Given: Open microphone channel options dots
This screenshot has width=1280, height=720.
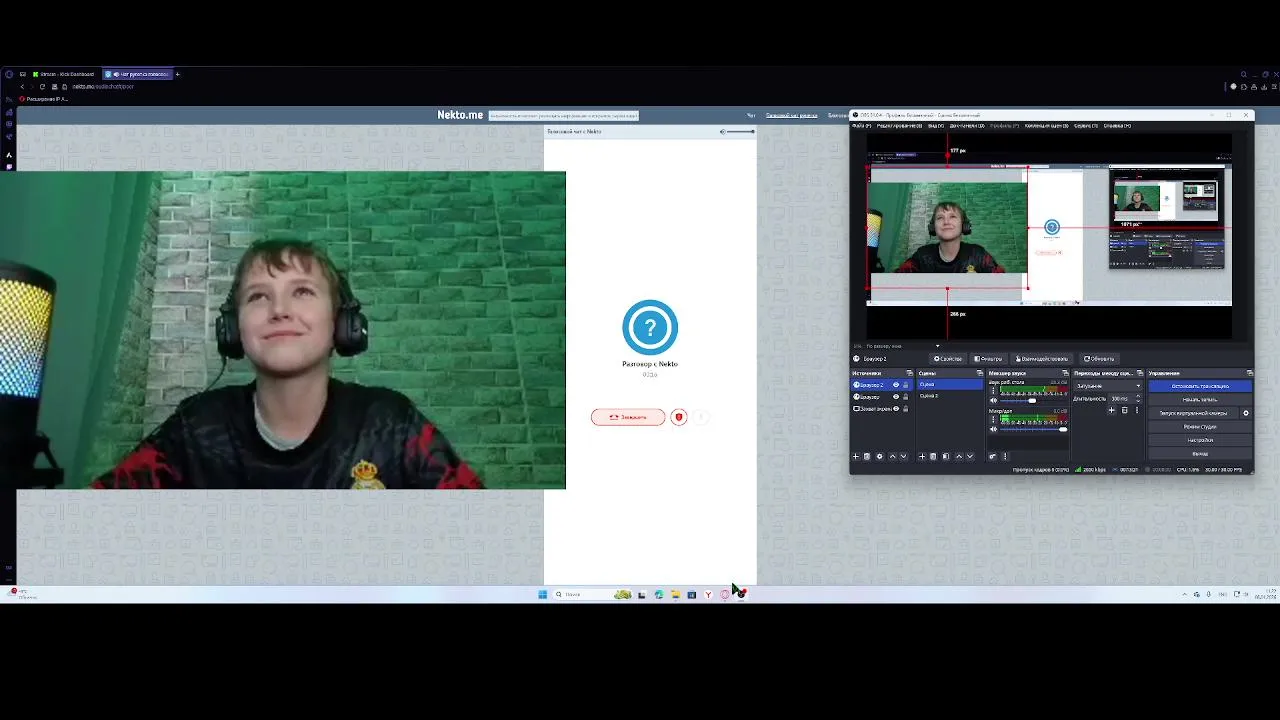Looking at the screenshot, I should 993,419.
